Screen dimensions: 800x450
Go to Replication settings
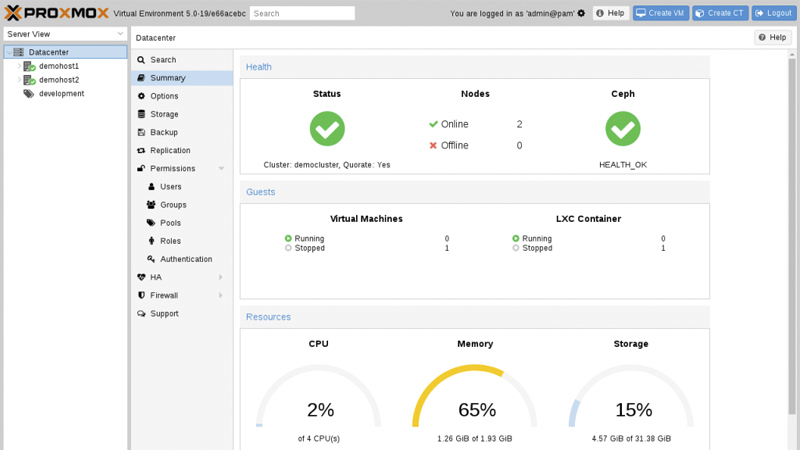tap(169, 150)
